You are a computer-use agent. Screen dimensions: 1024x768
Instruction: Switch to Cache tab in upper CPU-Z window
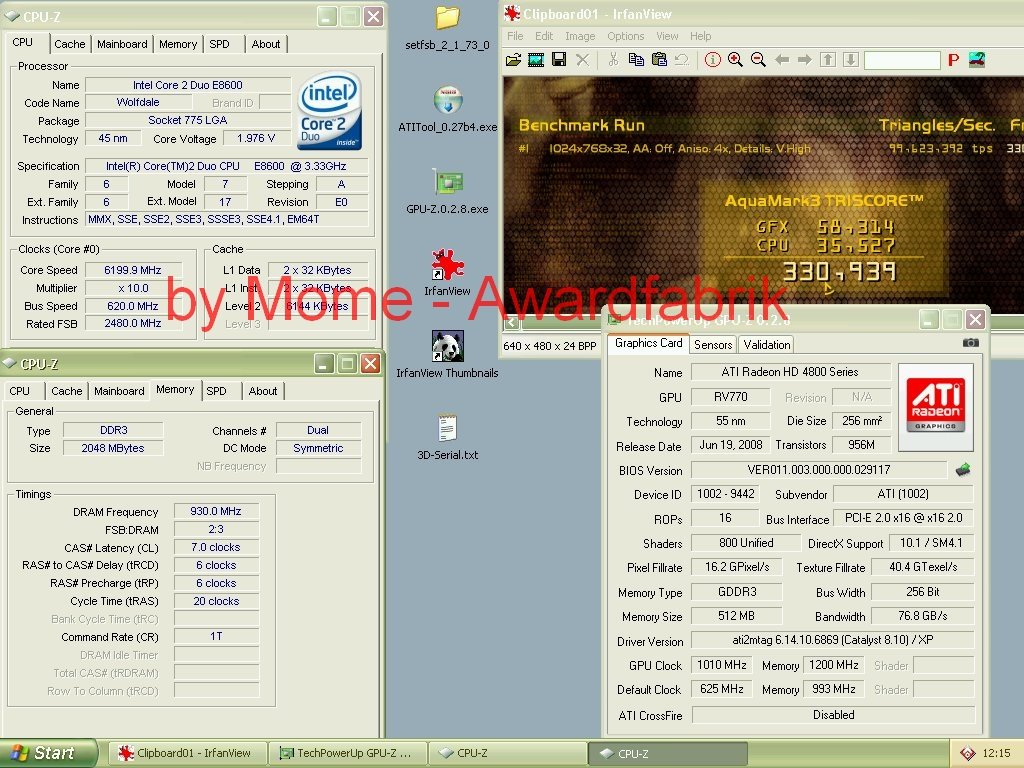(70, 44)
